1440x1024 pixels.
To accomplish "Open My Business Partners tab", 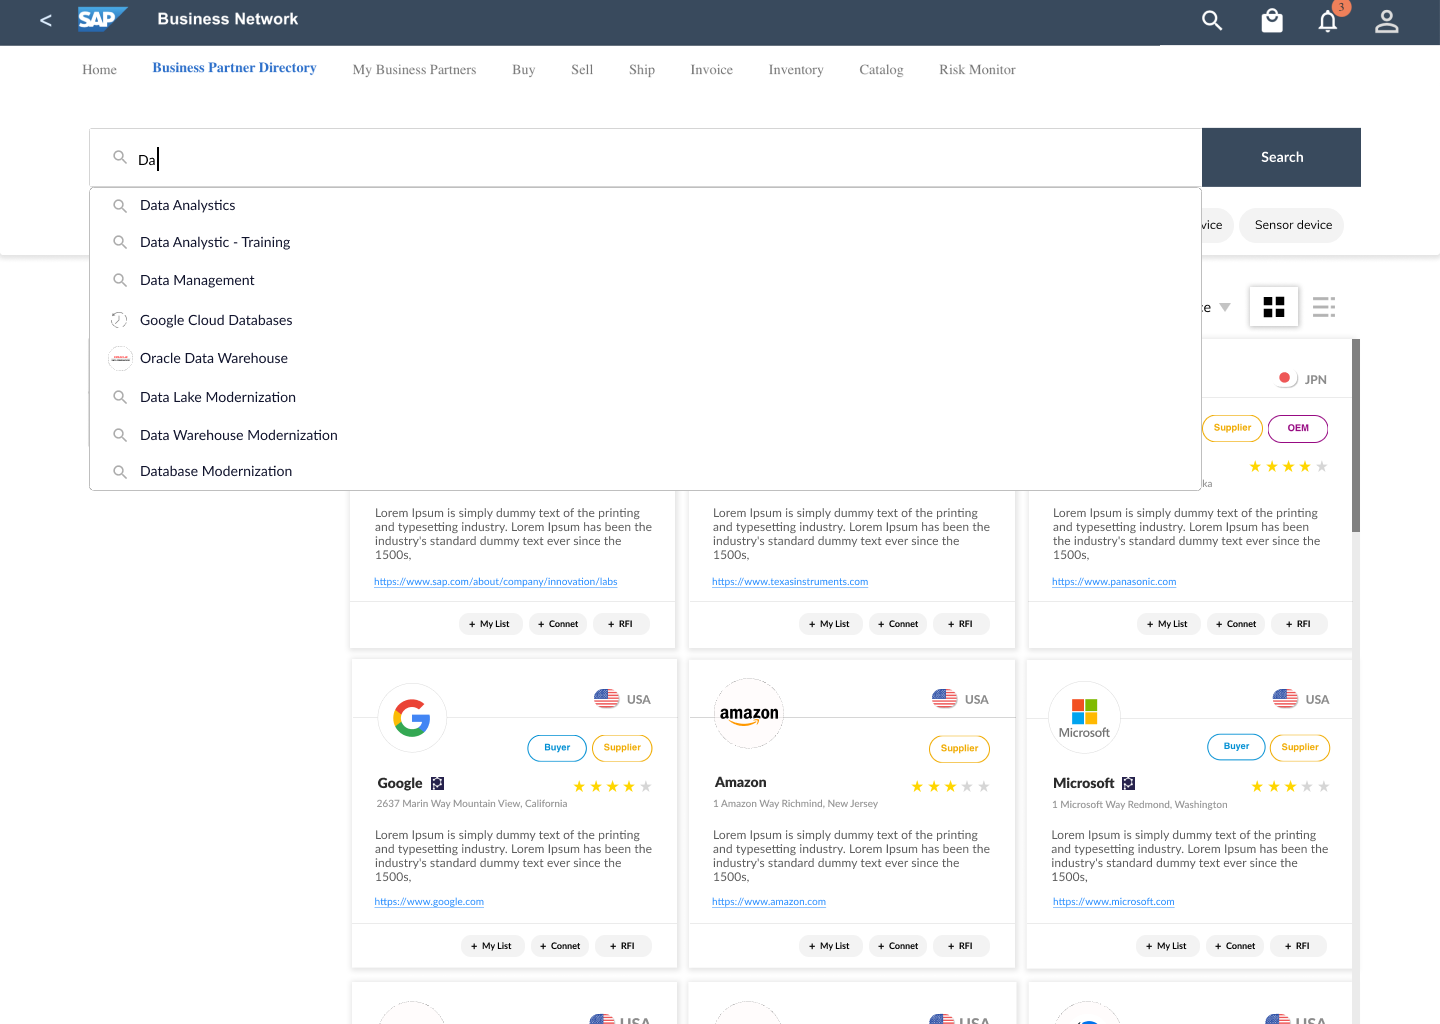I will (414, 70).
